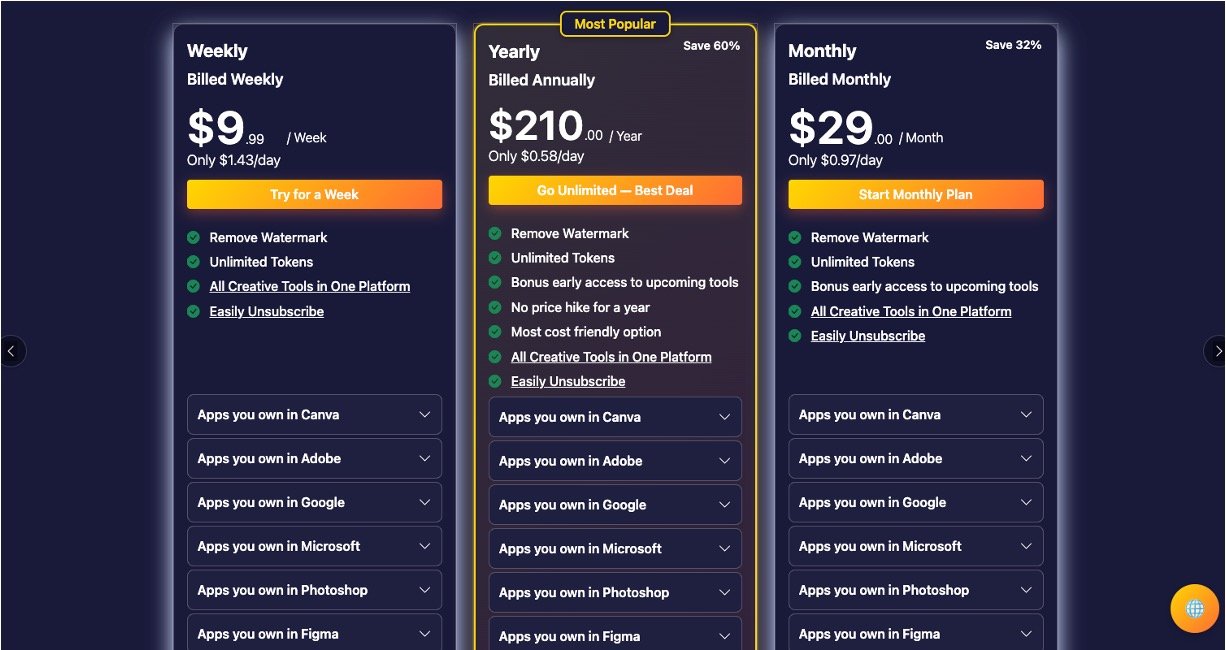
Task: Click the Try for a Week button
Action: click(314, 195)
